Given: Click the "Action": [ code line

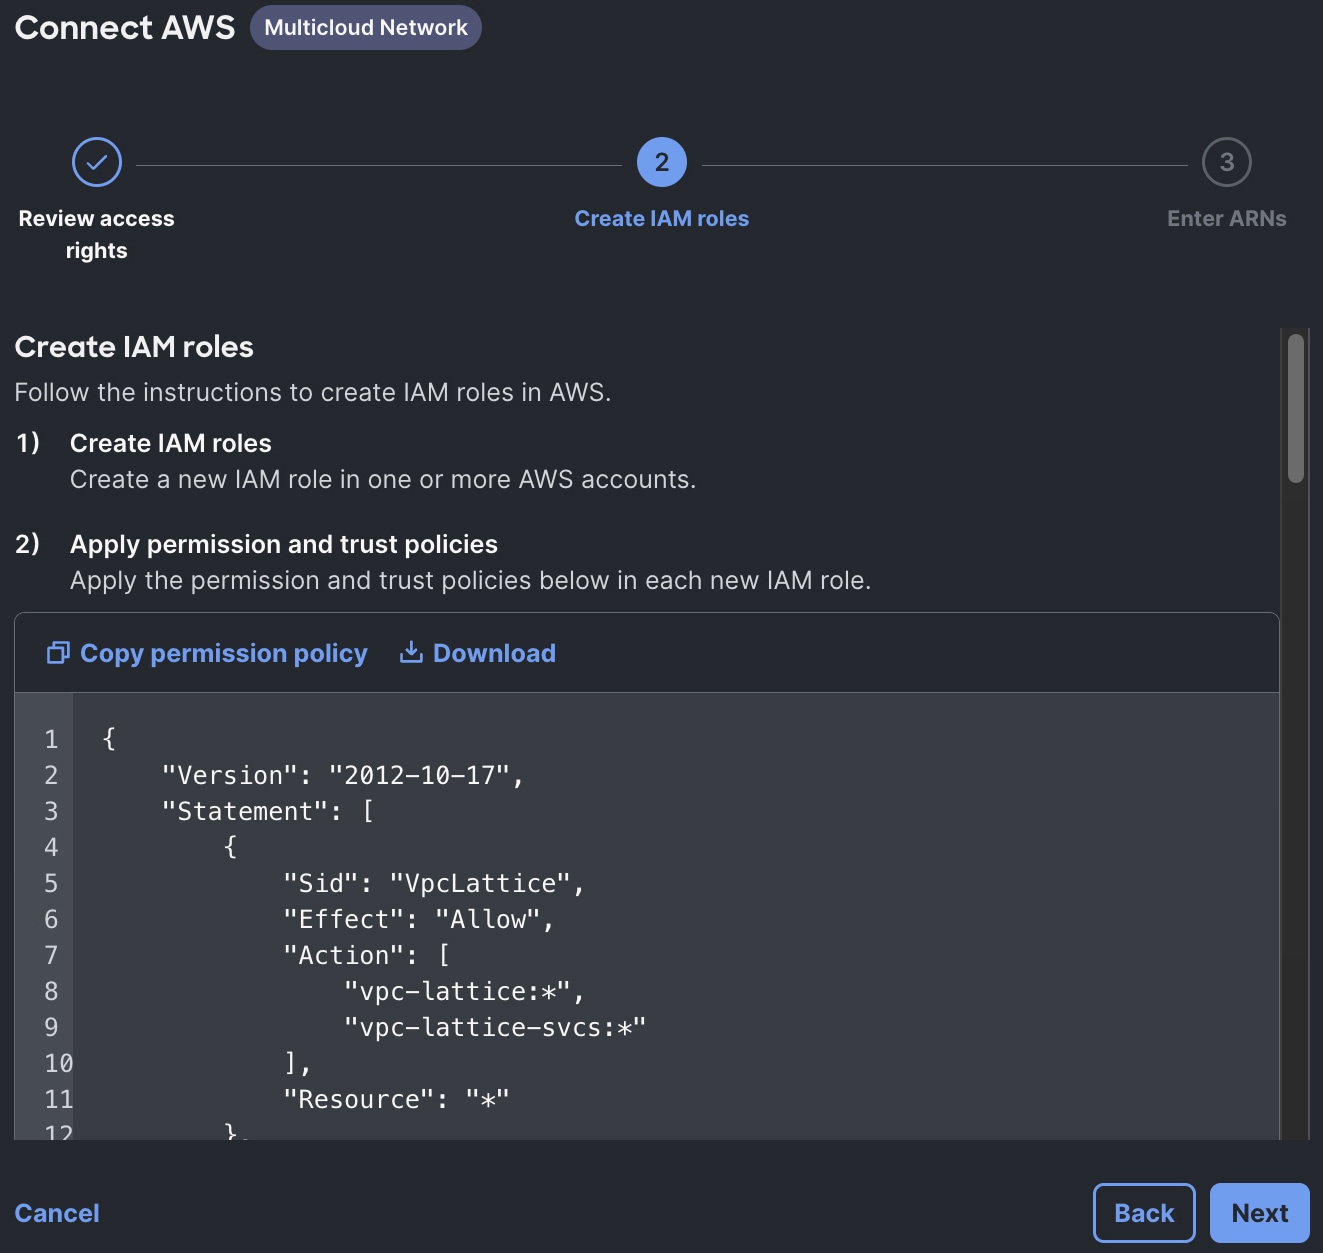Looking at the screenshot, I should click(x=366, y=955).
